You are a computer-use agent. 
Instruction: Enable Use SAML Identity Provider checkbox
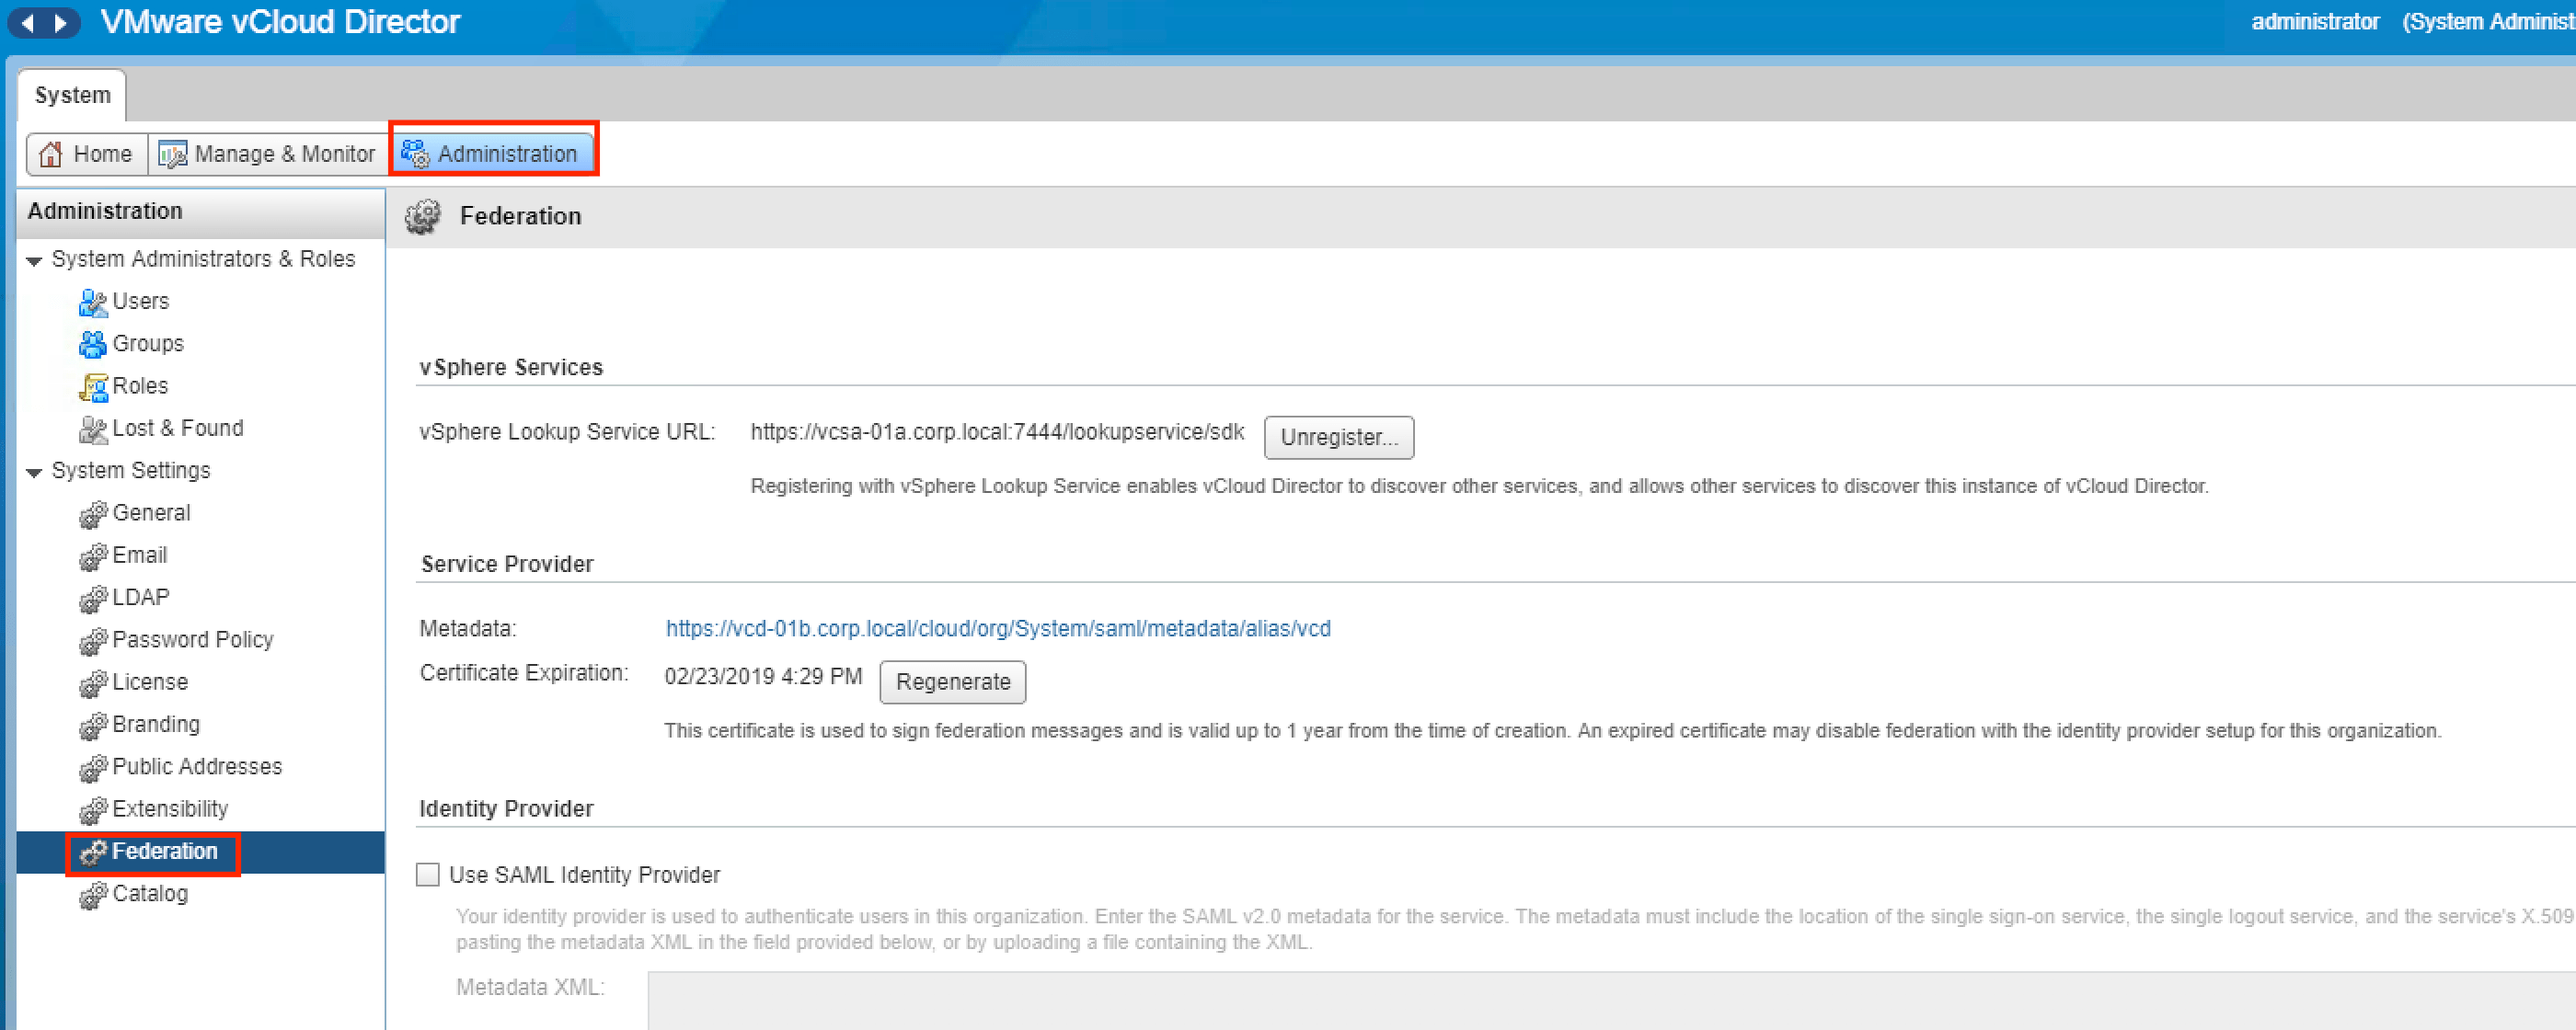(x=428, y=875)
